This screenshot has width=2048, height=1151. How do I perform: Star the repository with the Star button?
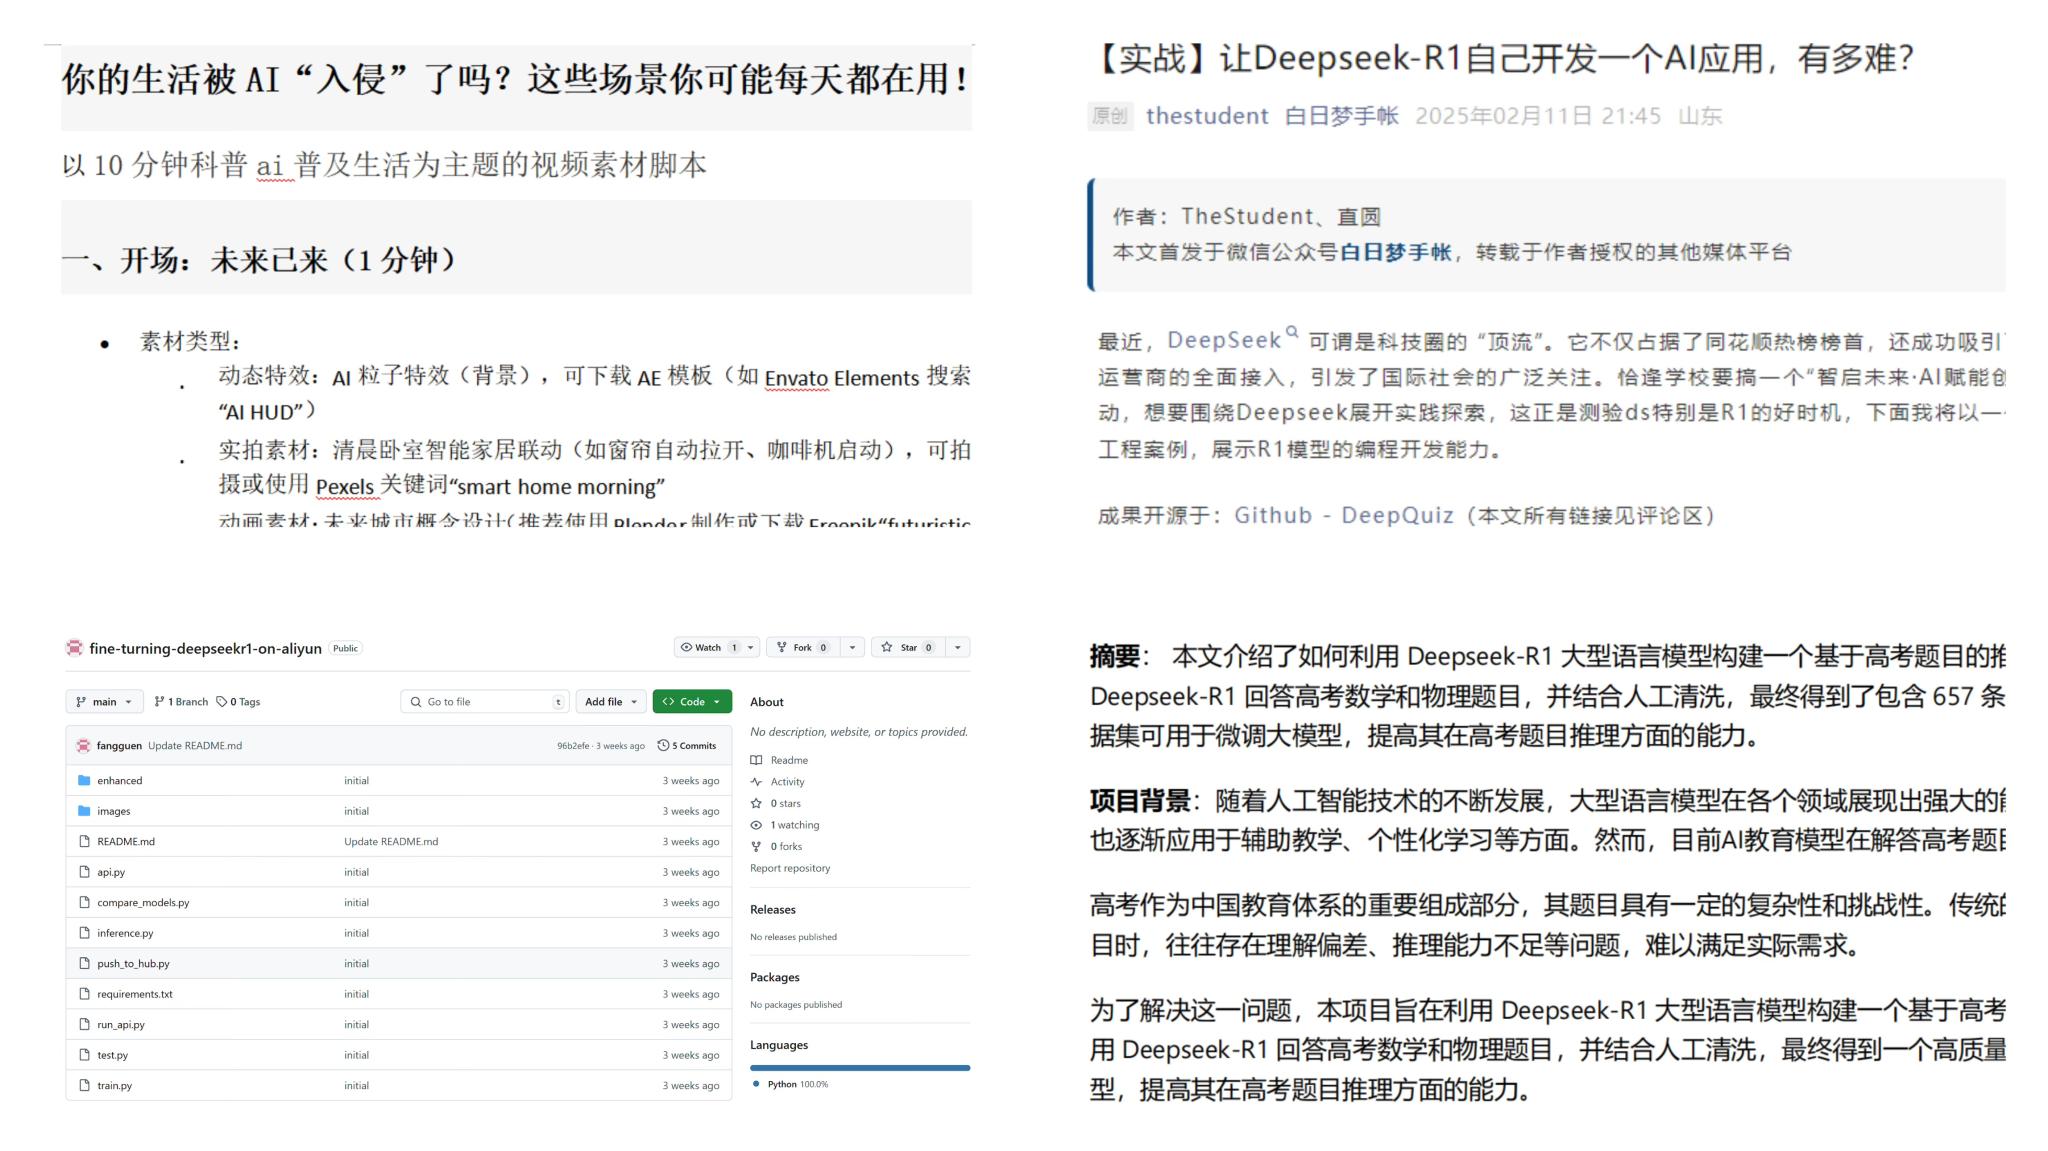tap(907, 647)
